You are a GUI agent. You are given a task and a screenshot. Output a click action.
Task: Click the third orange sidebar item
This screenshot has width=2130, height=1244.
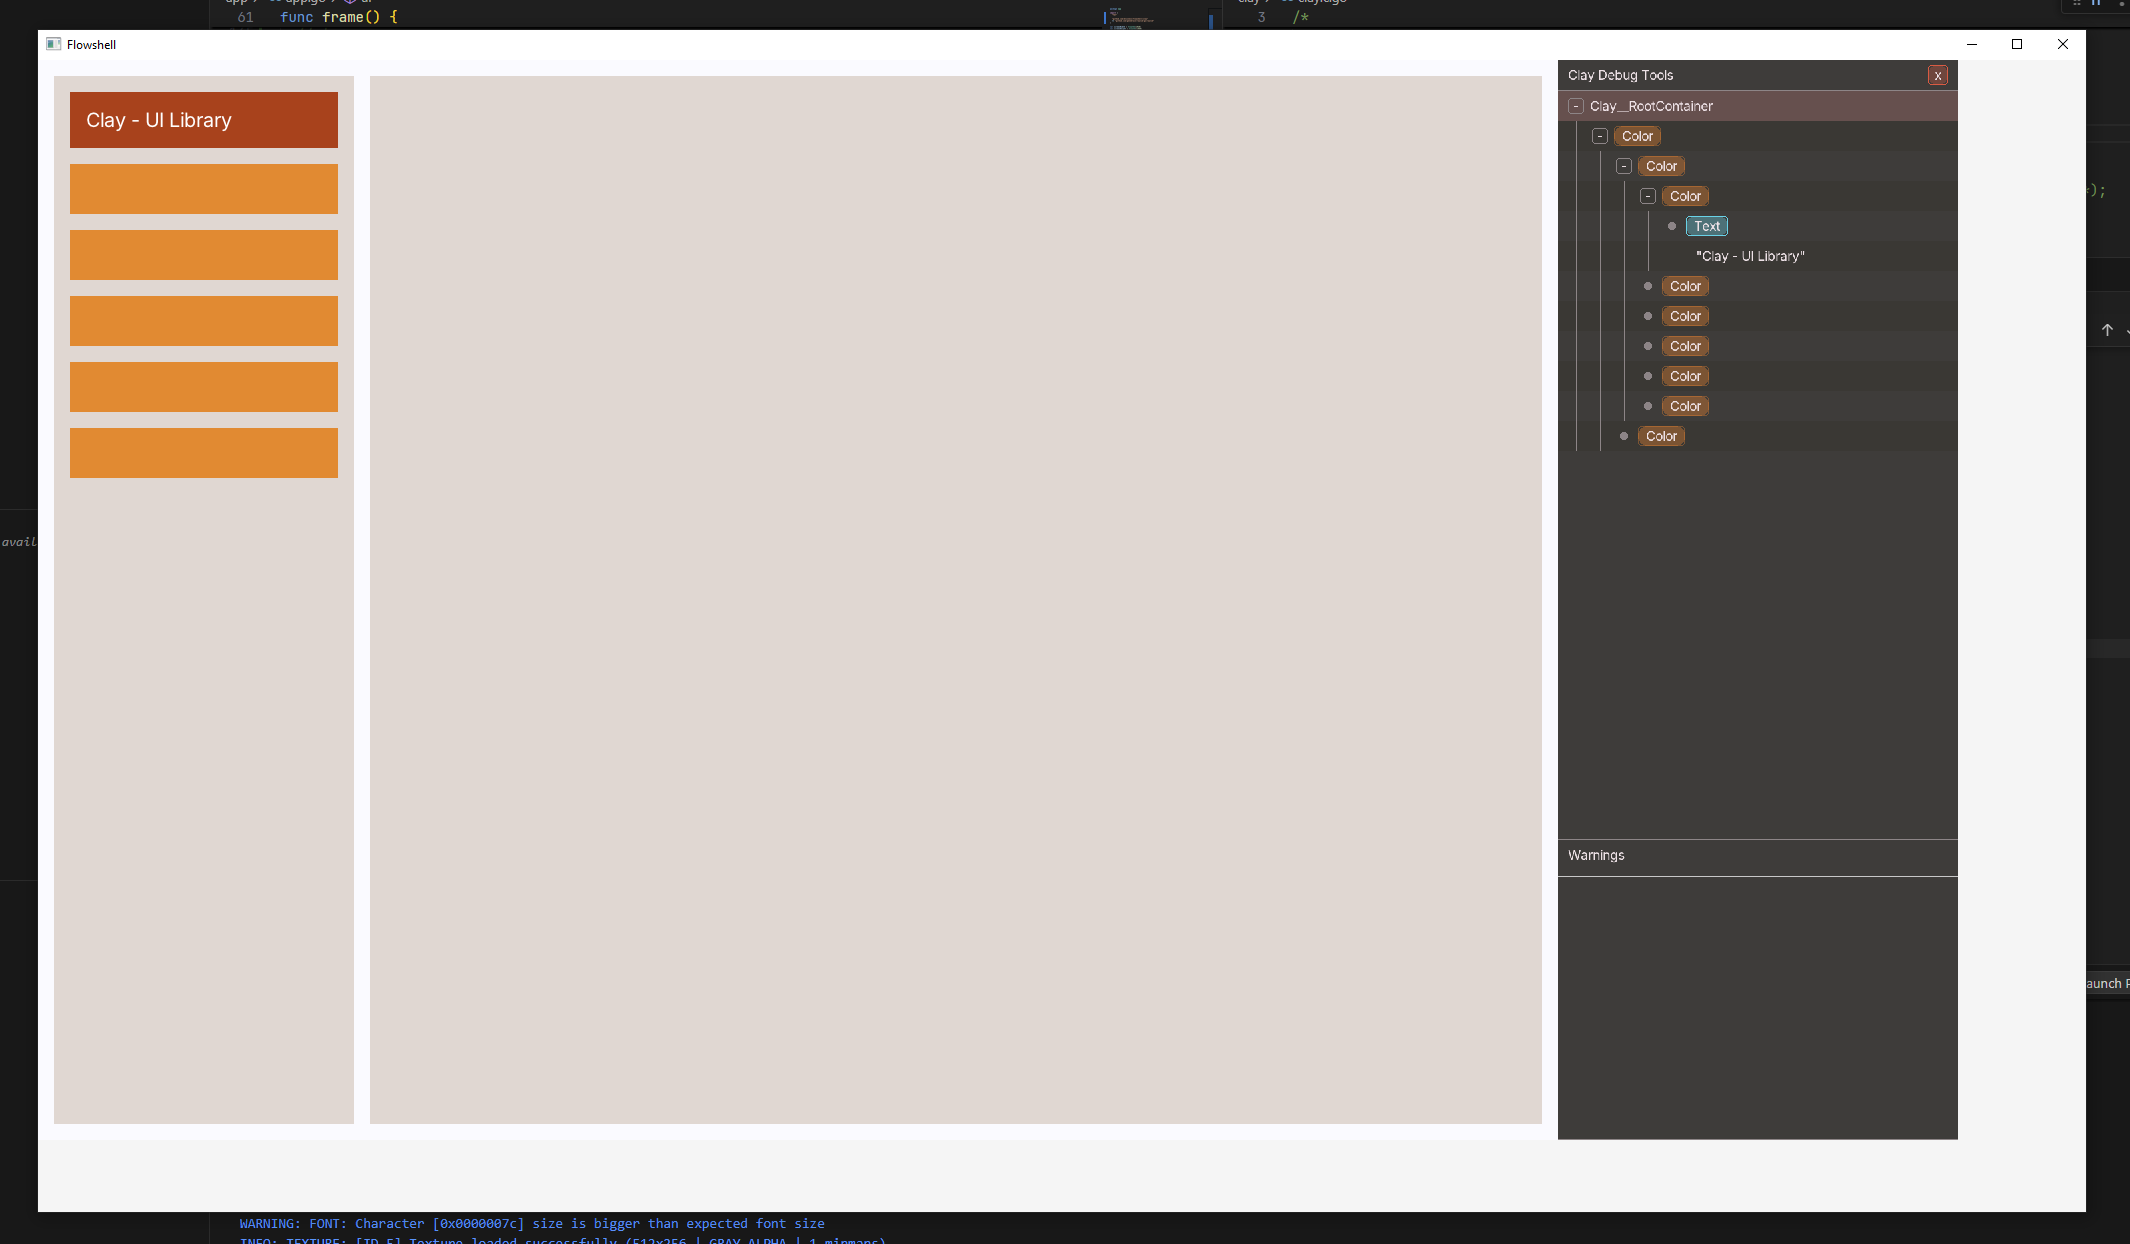coord(204,321)
